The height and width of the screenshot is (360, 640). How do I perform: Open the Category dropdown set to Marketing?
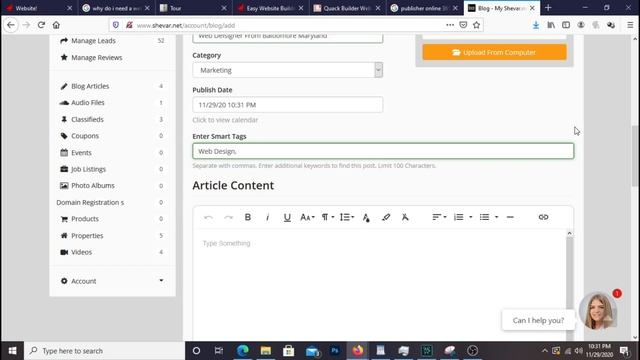coord(288,70)
